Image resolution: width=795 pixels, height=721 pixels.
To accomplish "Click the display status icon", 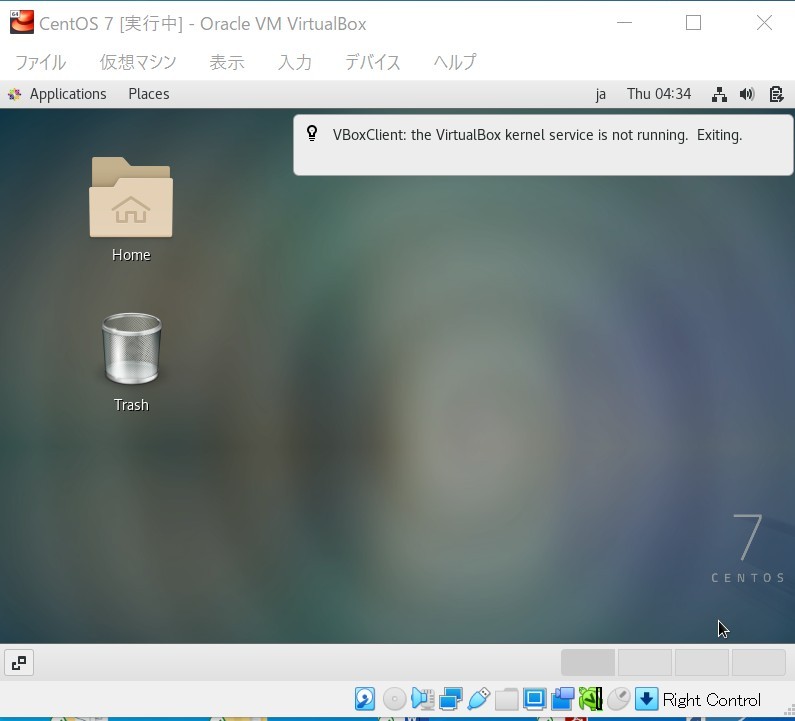I will 534,699.
